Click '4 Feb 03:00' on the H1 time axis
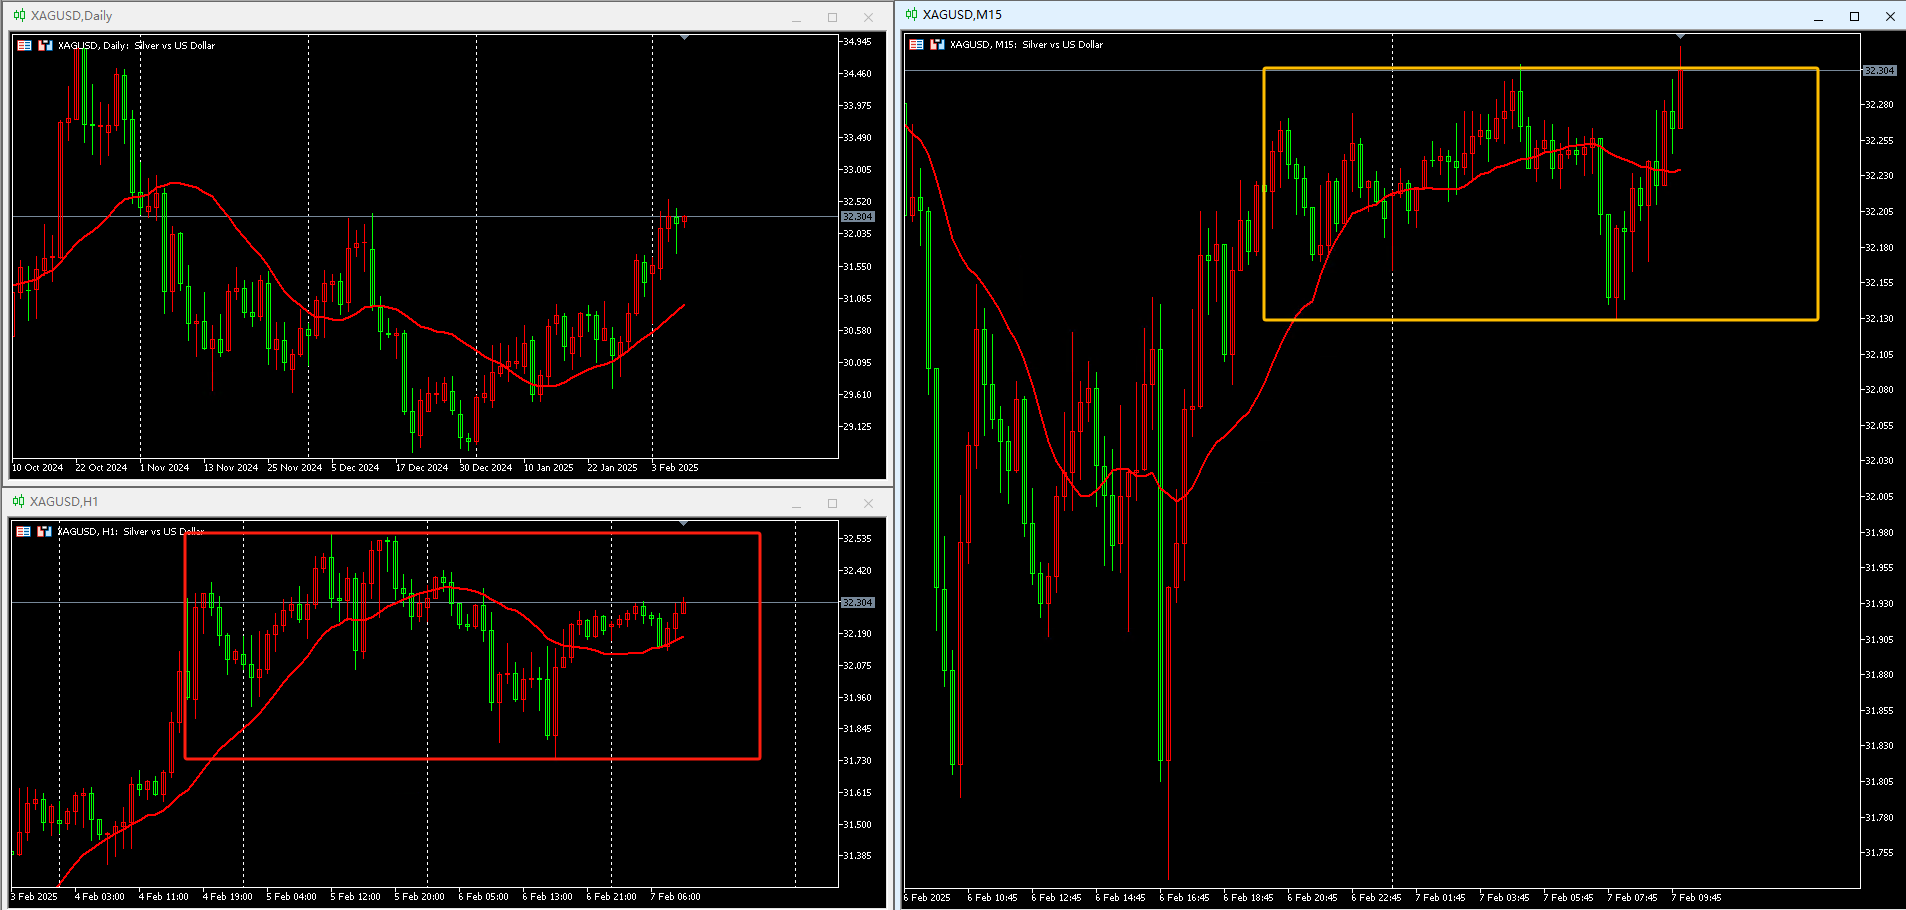 click(x=99, y=897)
